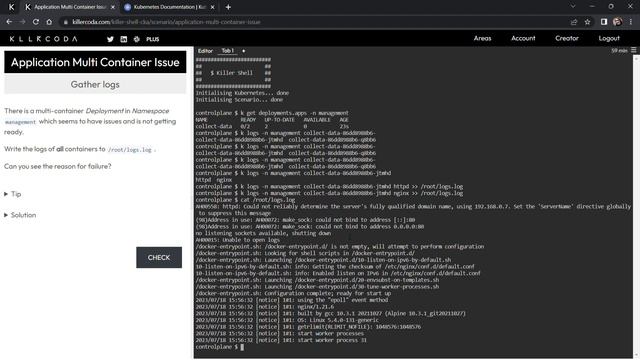Click the share page icon in address bar
Image resolution: width=640 pixels, height=360 pixels.
[x=574, y=22]
